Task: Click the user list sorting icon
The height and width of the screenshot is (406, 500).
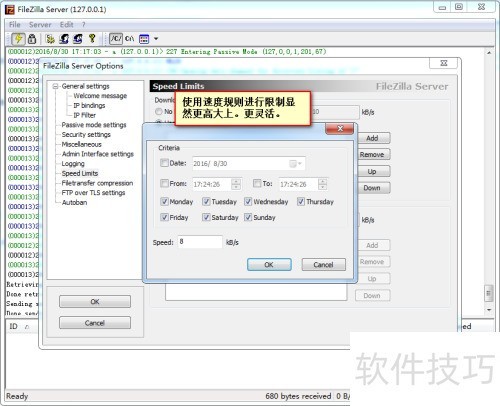Action: (x=144, y=39)
